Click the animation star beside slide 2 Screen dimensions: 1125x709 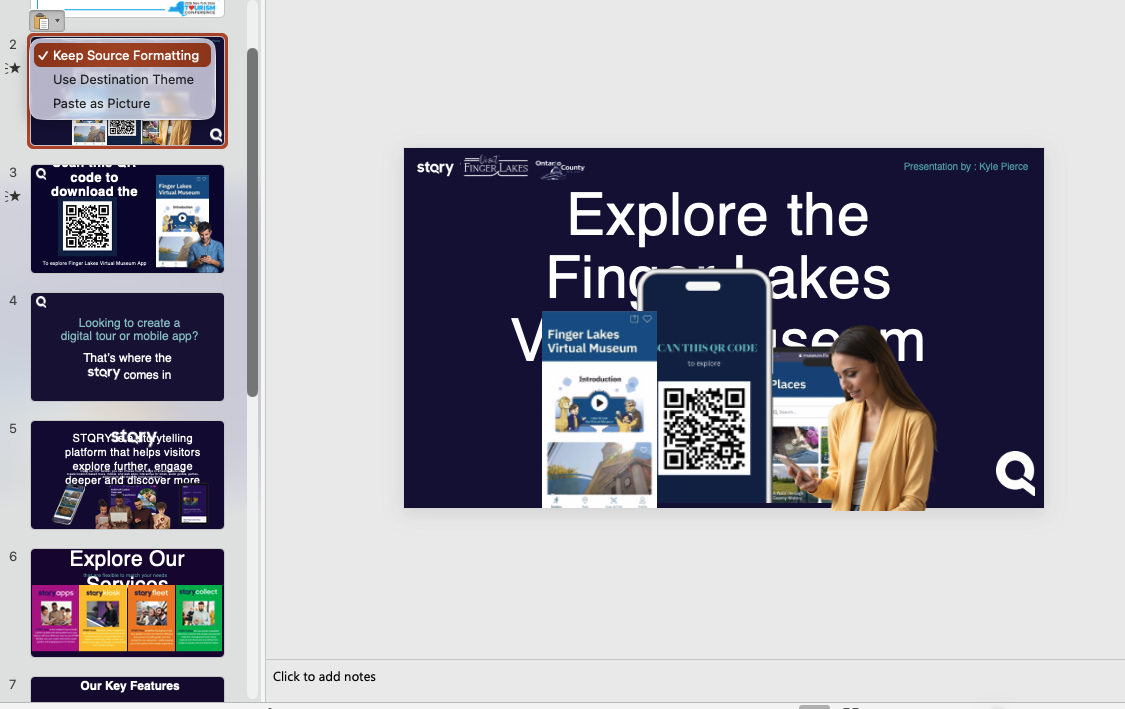pos(13,68)
